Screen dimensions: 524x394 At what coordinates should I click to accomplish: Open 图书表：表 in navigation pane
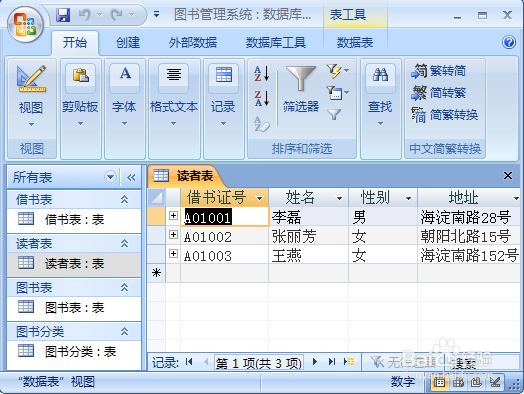pyautogui.click(x=74, y=308)
